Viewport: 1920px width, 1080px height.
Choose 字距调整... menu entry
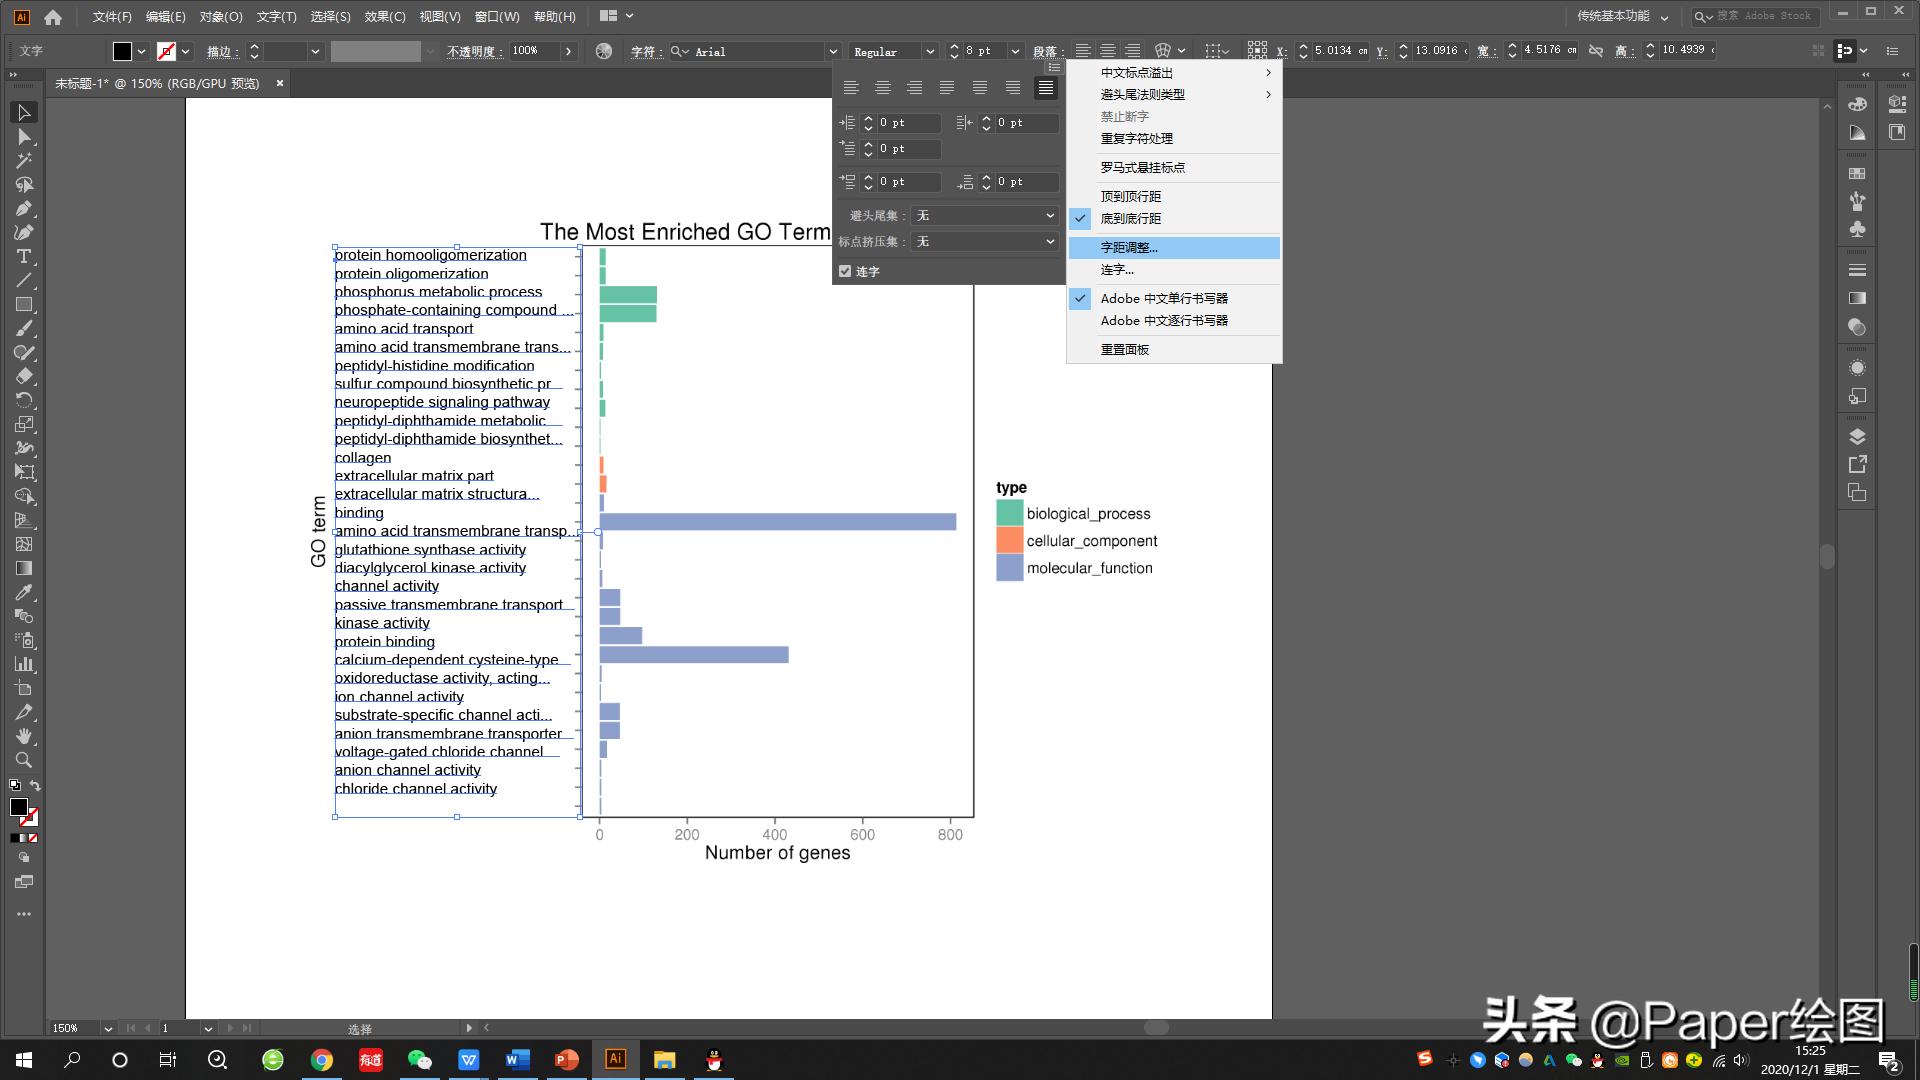pyautogui.click(x=1129, y=247)
